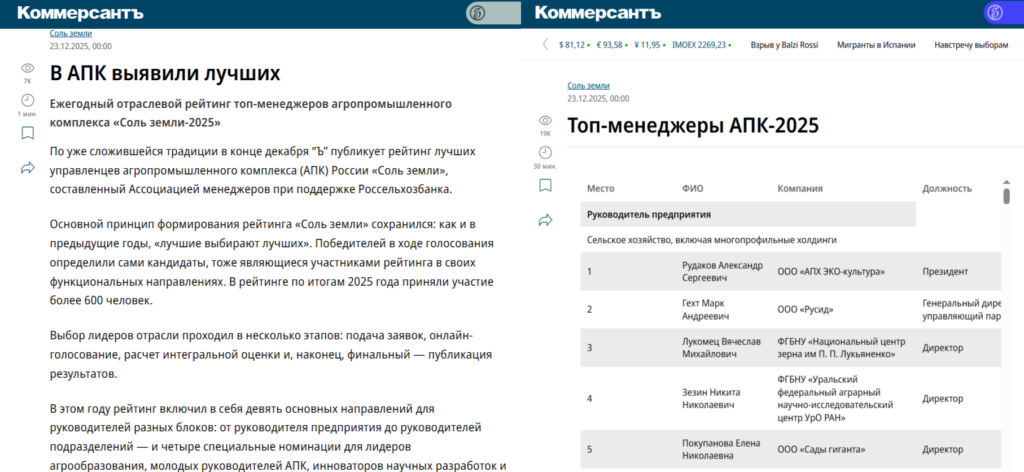Screen dimensions: 1024x472
Task: Click the name Рудаков Александр Сергеевич
Action: click(x=722, y=272)
